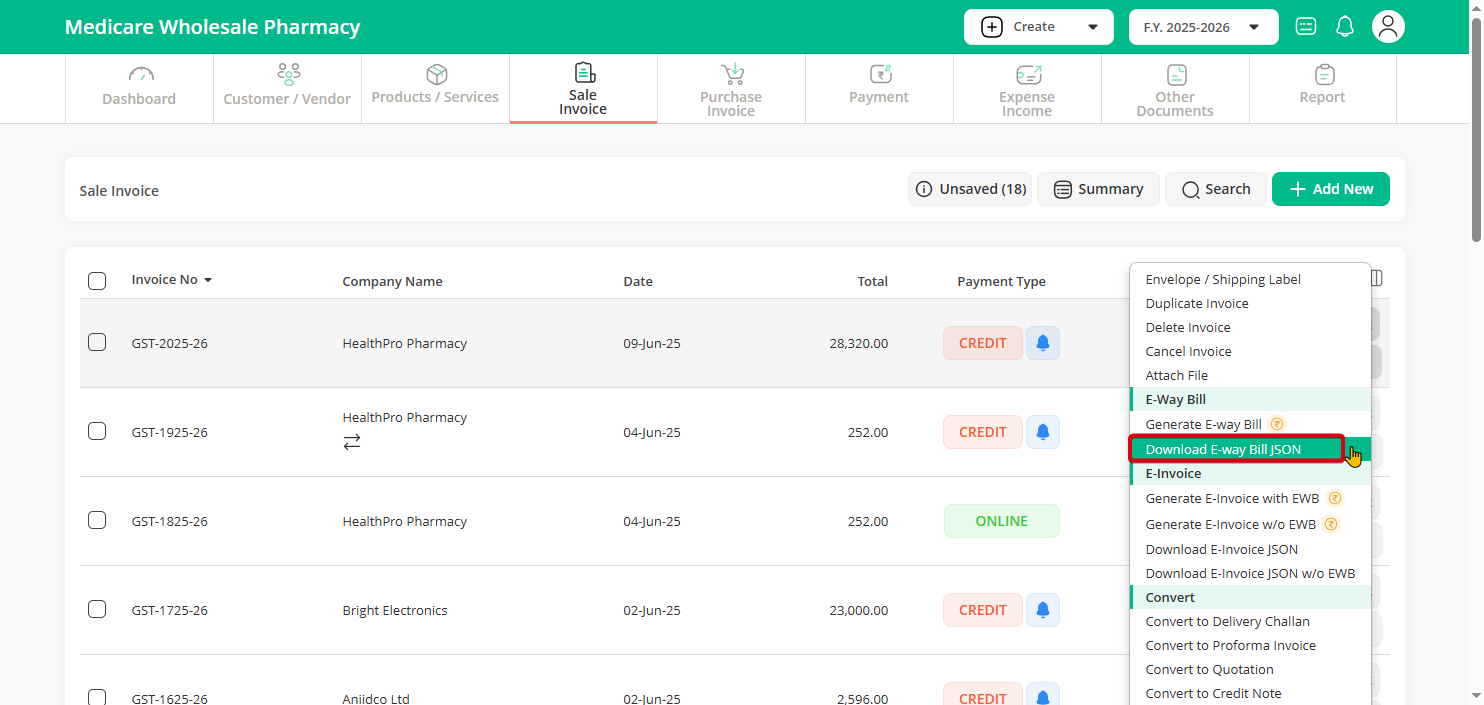Open the user profile avatar icon
Image resolution: width=1484 pixels, height=705 pixels.
coord(1388,27)
